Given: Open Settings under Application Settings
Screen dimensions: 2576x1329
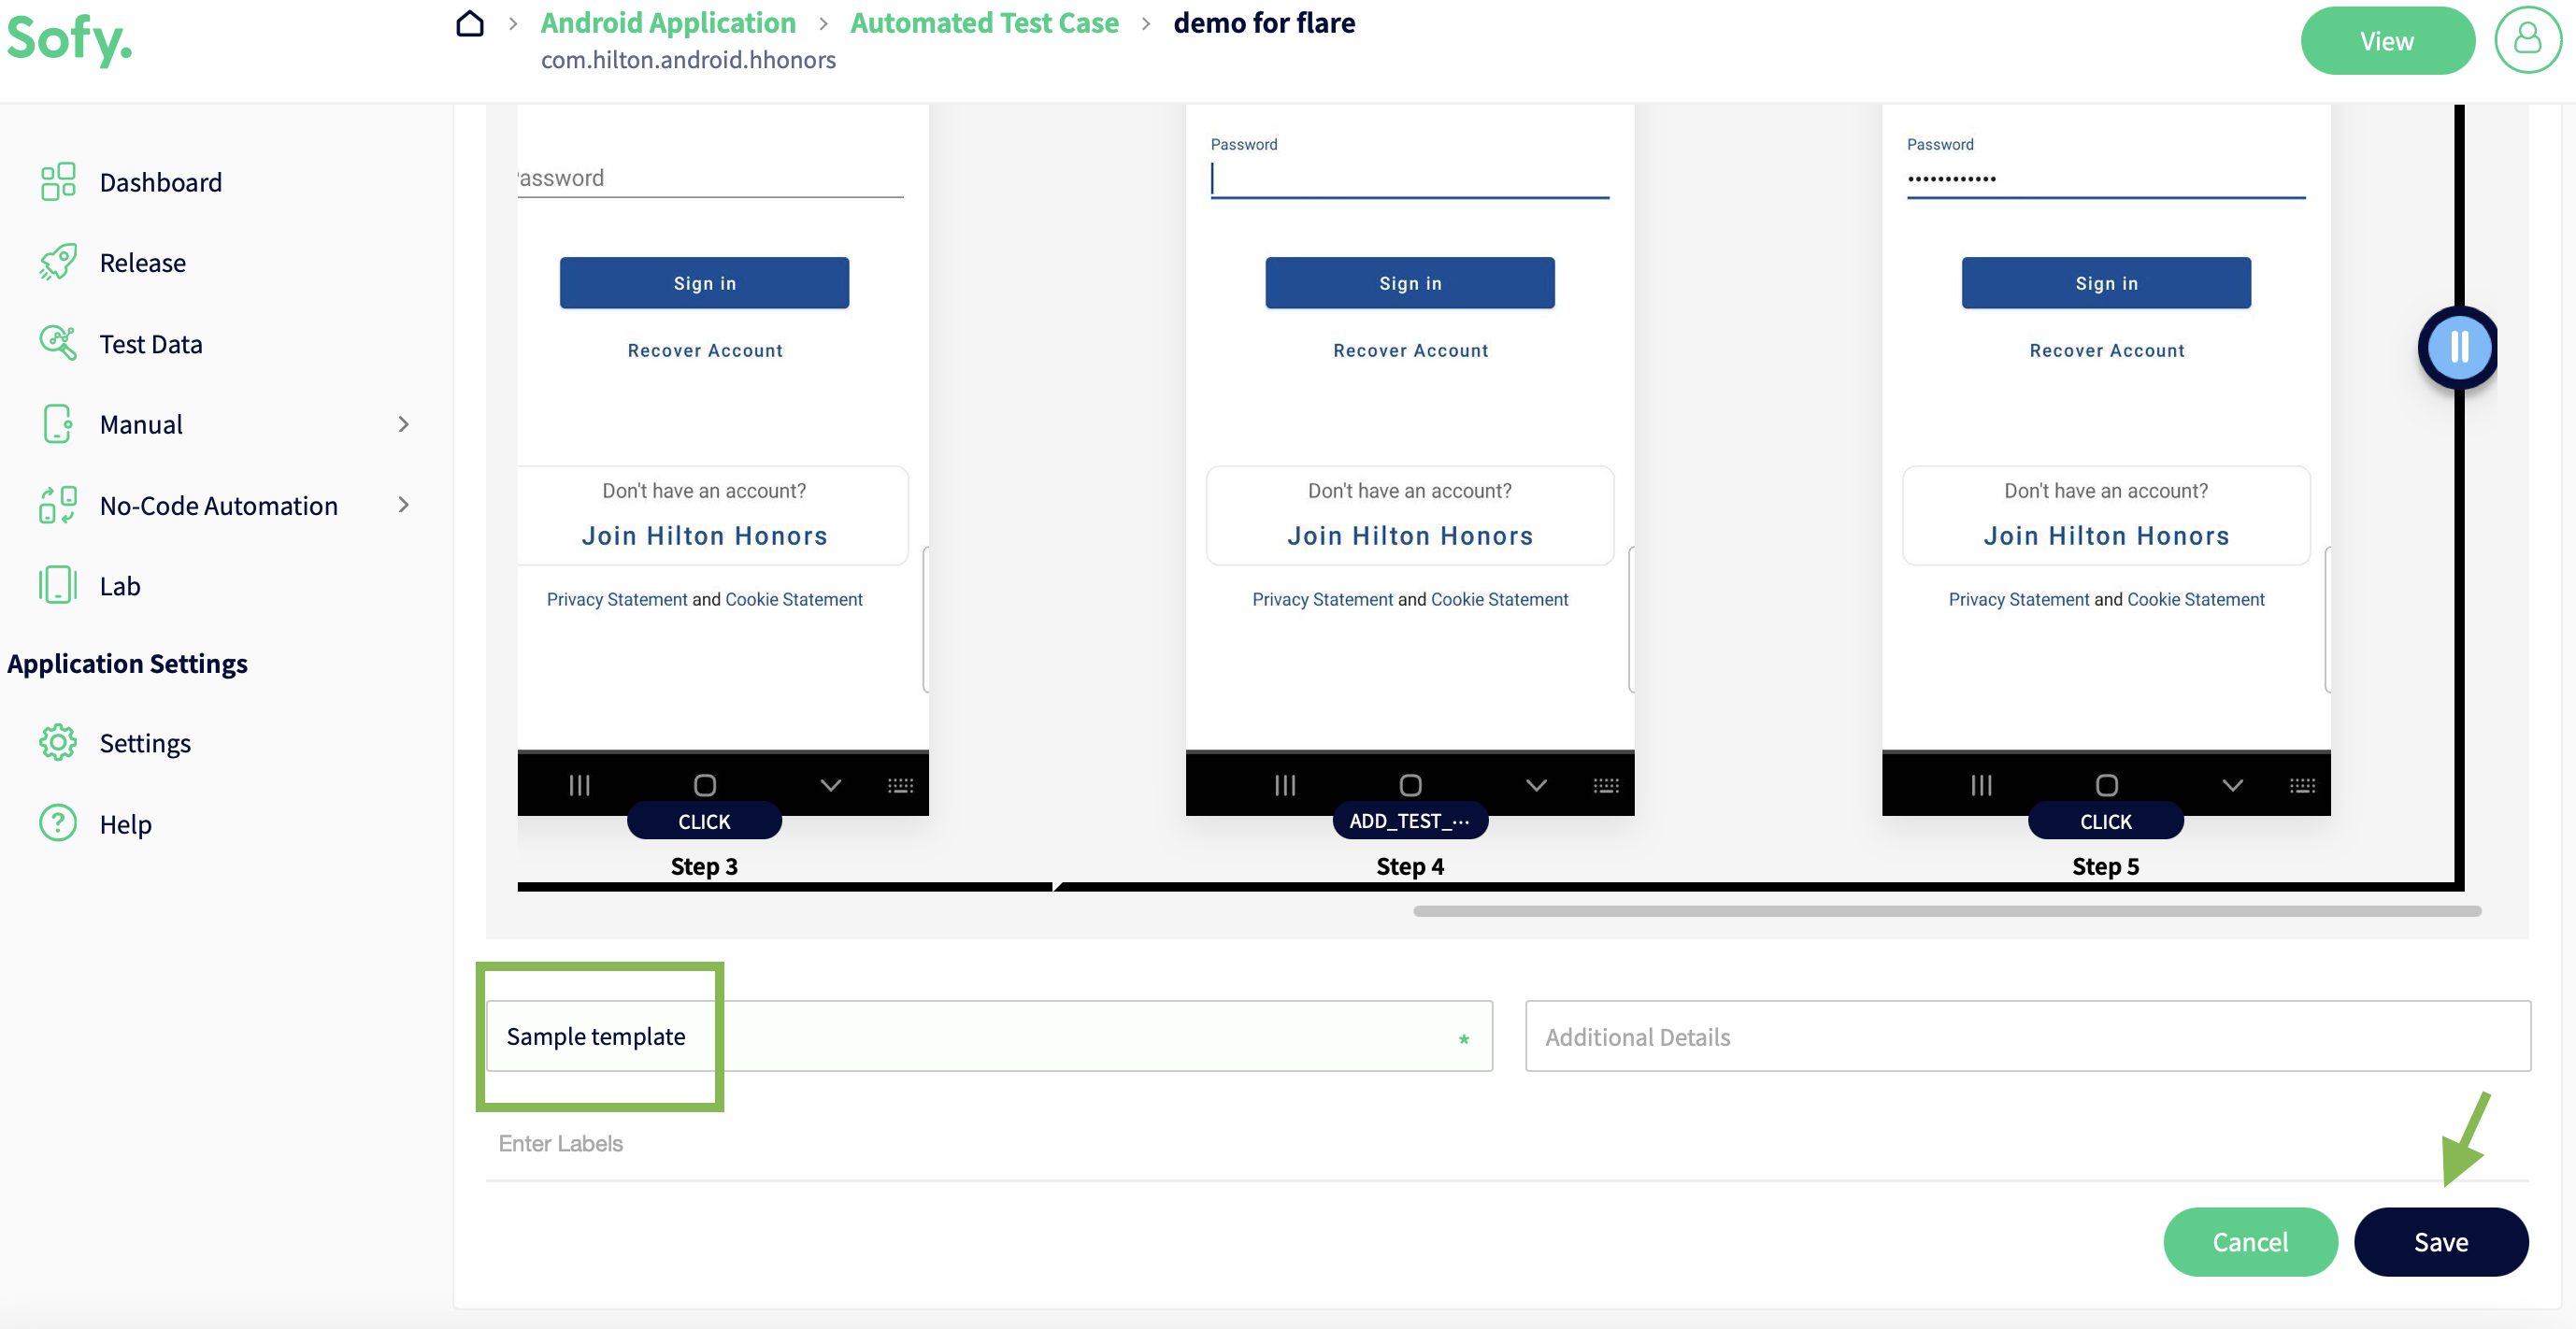Looking at the screenshot, I should point(145,743).
